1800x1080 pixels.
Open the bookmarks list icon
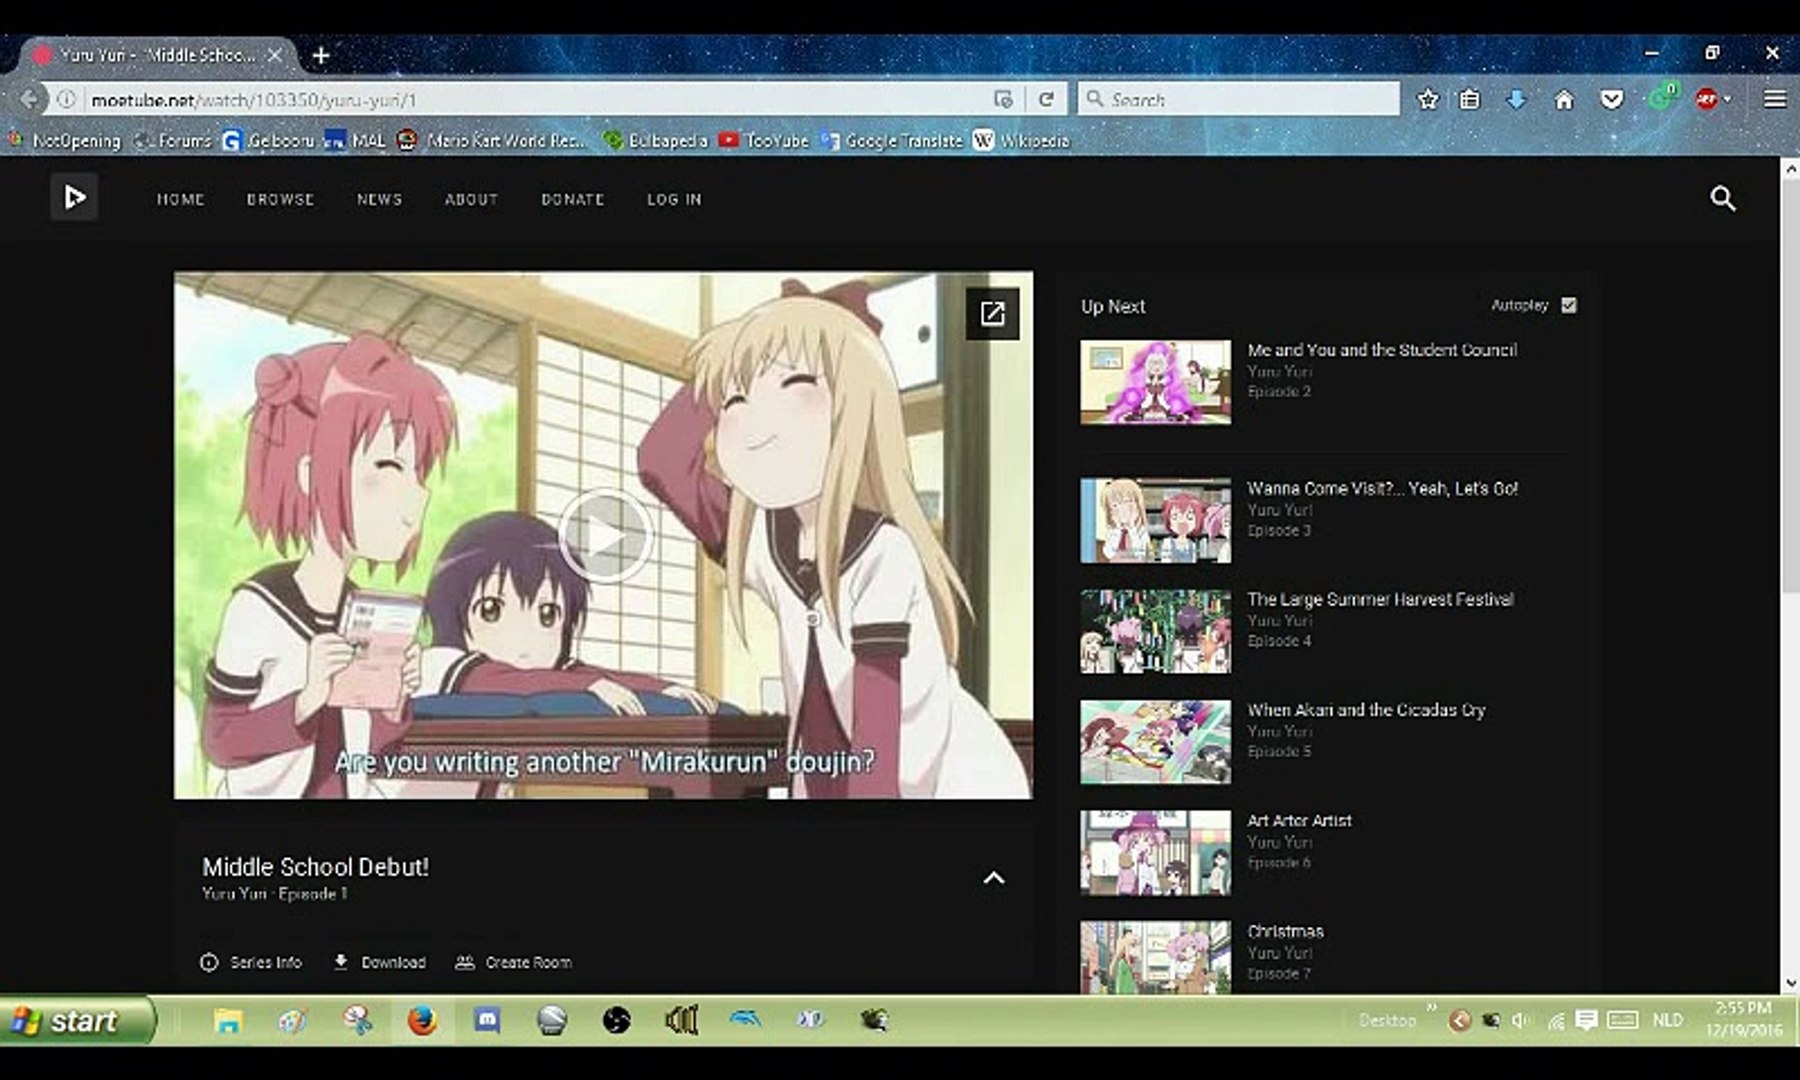coord(1469,99)
